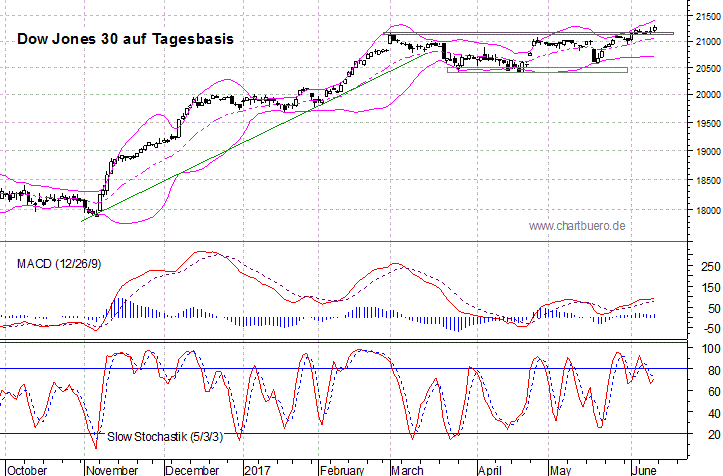
Task: Click the 21000 price axis label
Action: [707, 42]
